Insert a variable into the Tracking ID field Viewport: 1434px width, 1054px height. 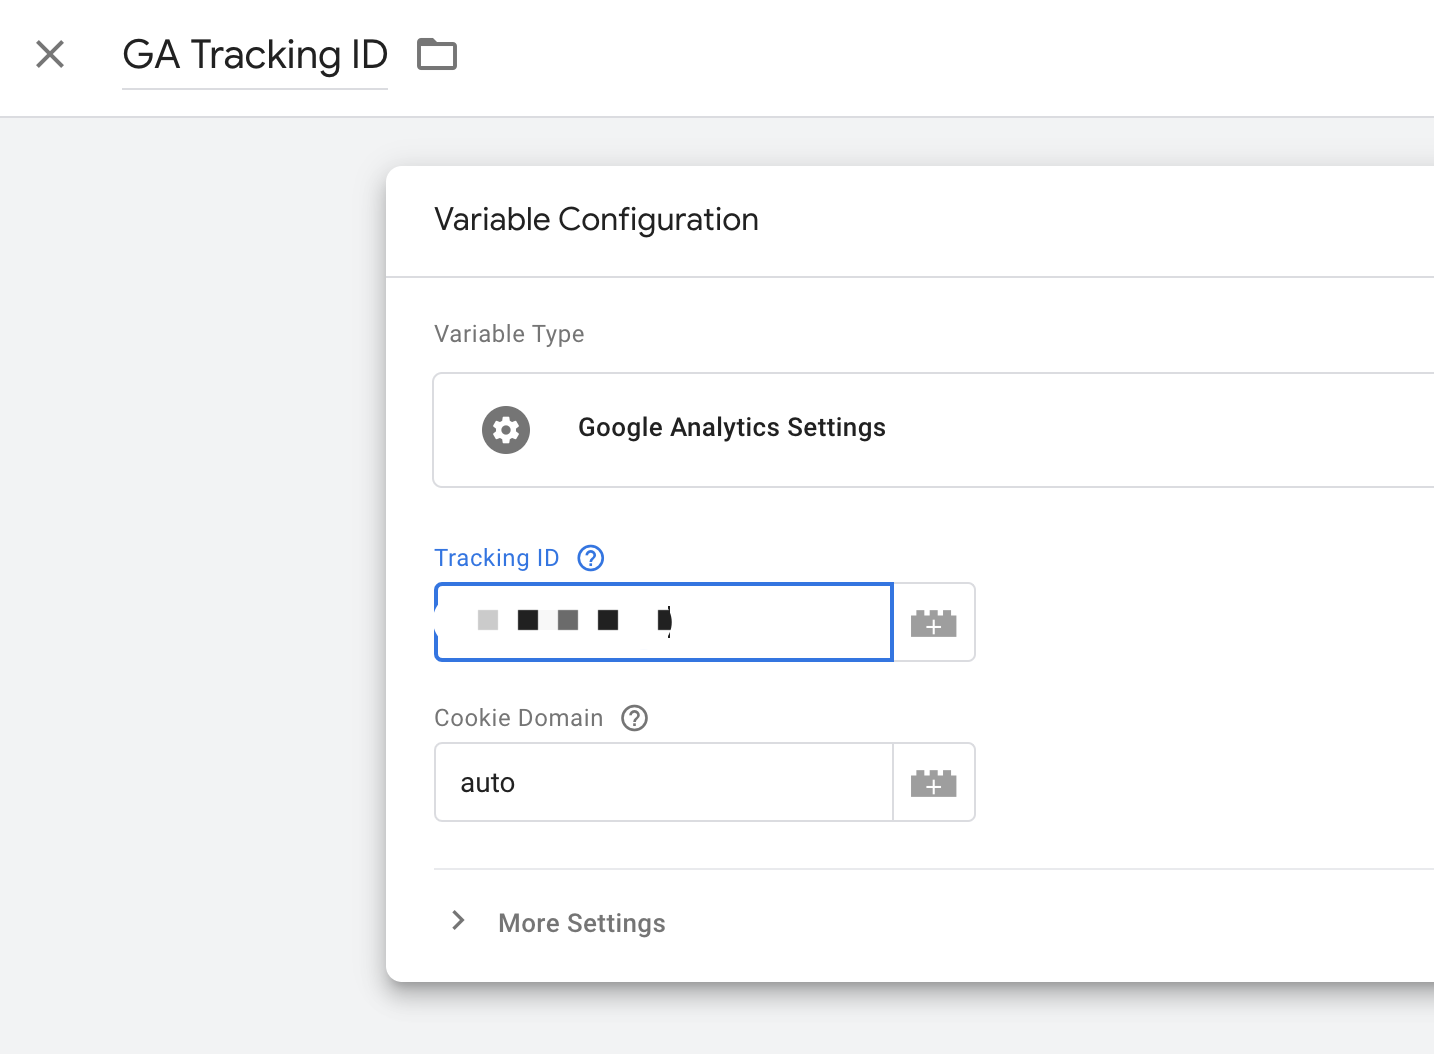click(x=934, y=622)
